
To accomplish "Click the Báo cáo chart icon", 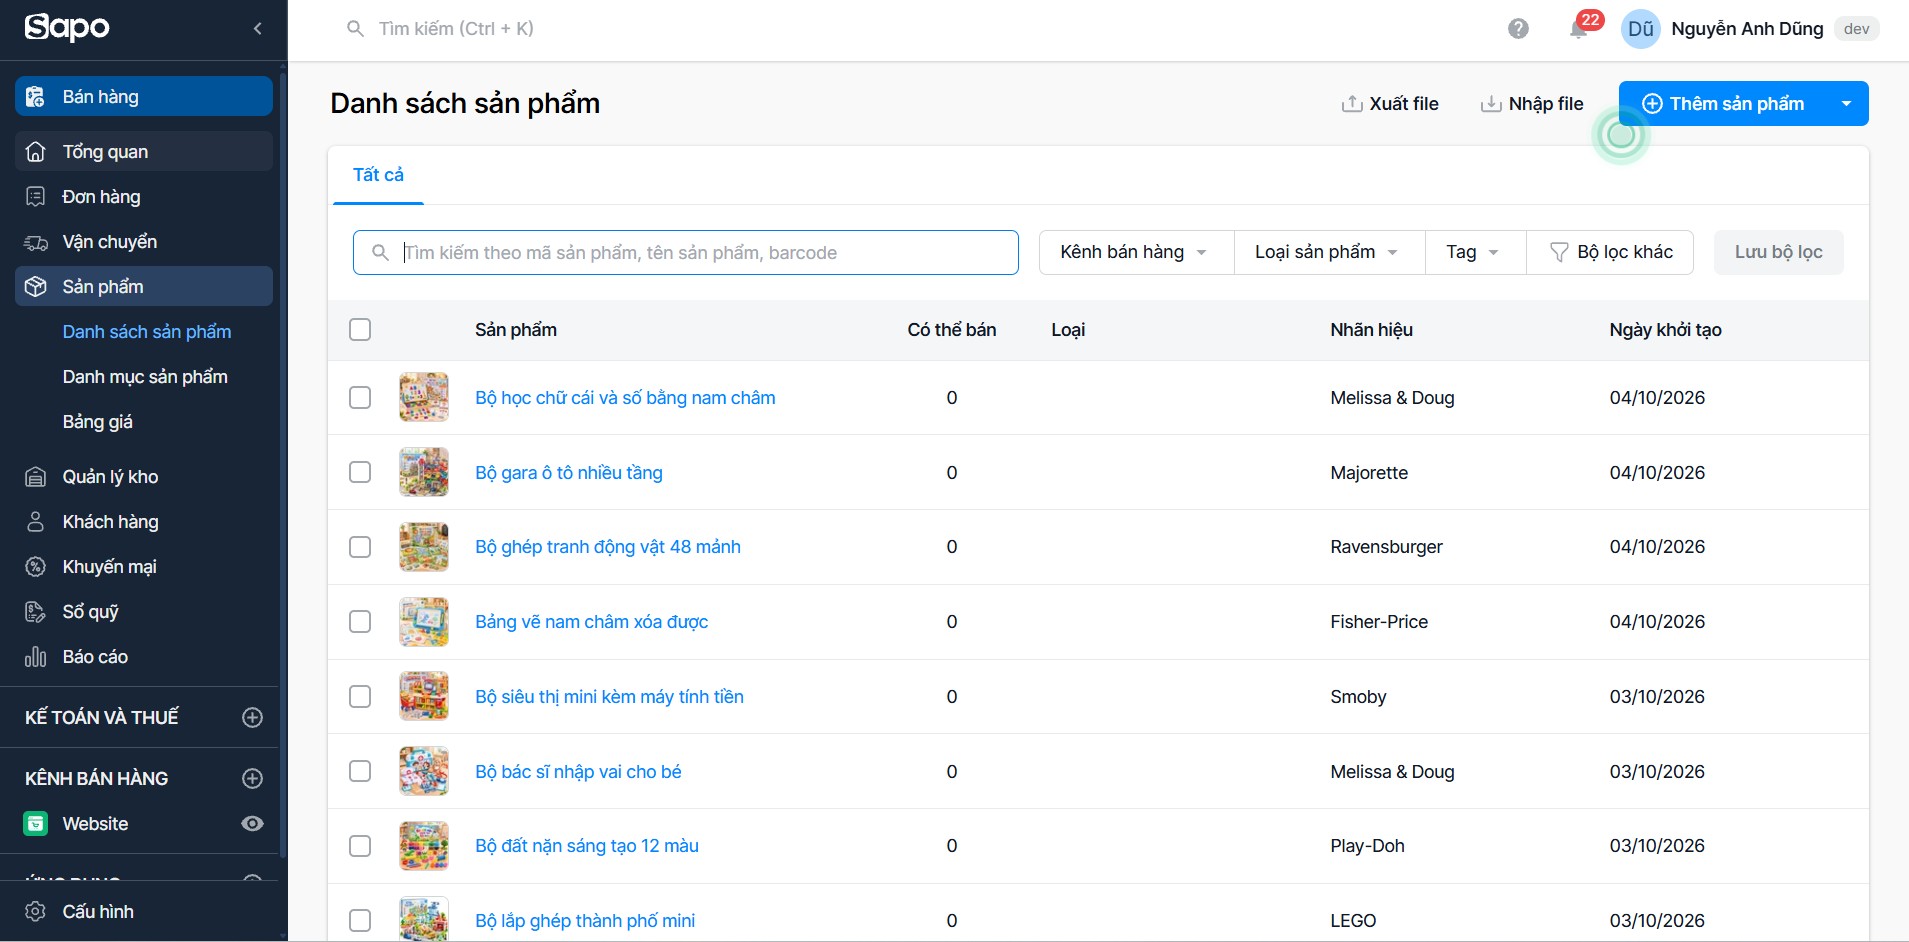I will (36, 657).
